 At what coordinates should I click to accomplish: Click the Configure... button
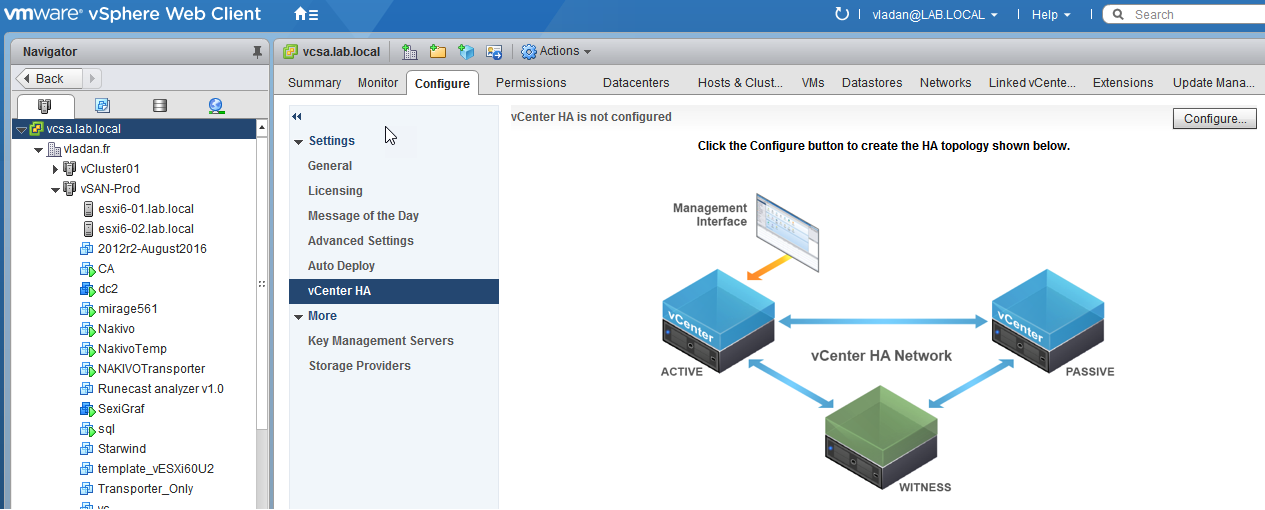pos(1214,119)
